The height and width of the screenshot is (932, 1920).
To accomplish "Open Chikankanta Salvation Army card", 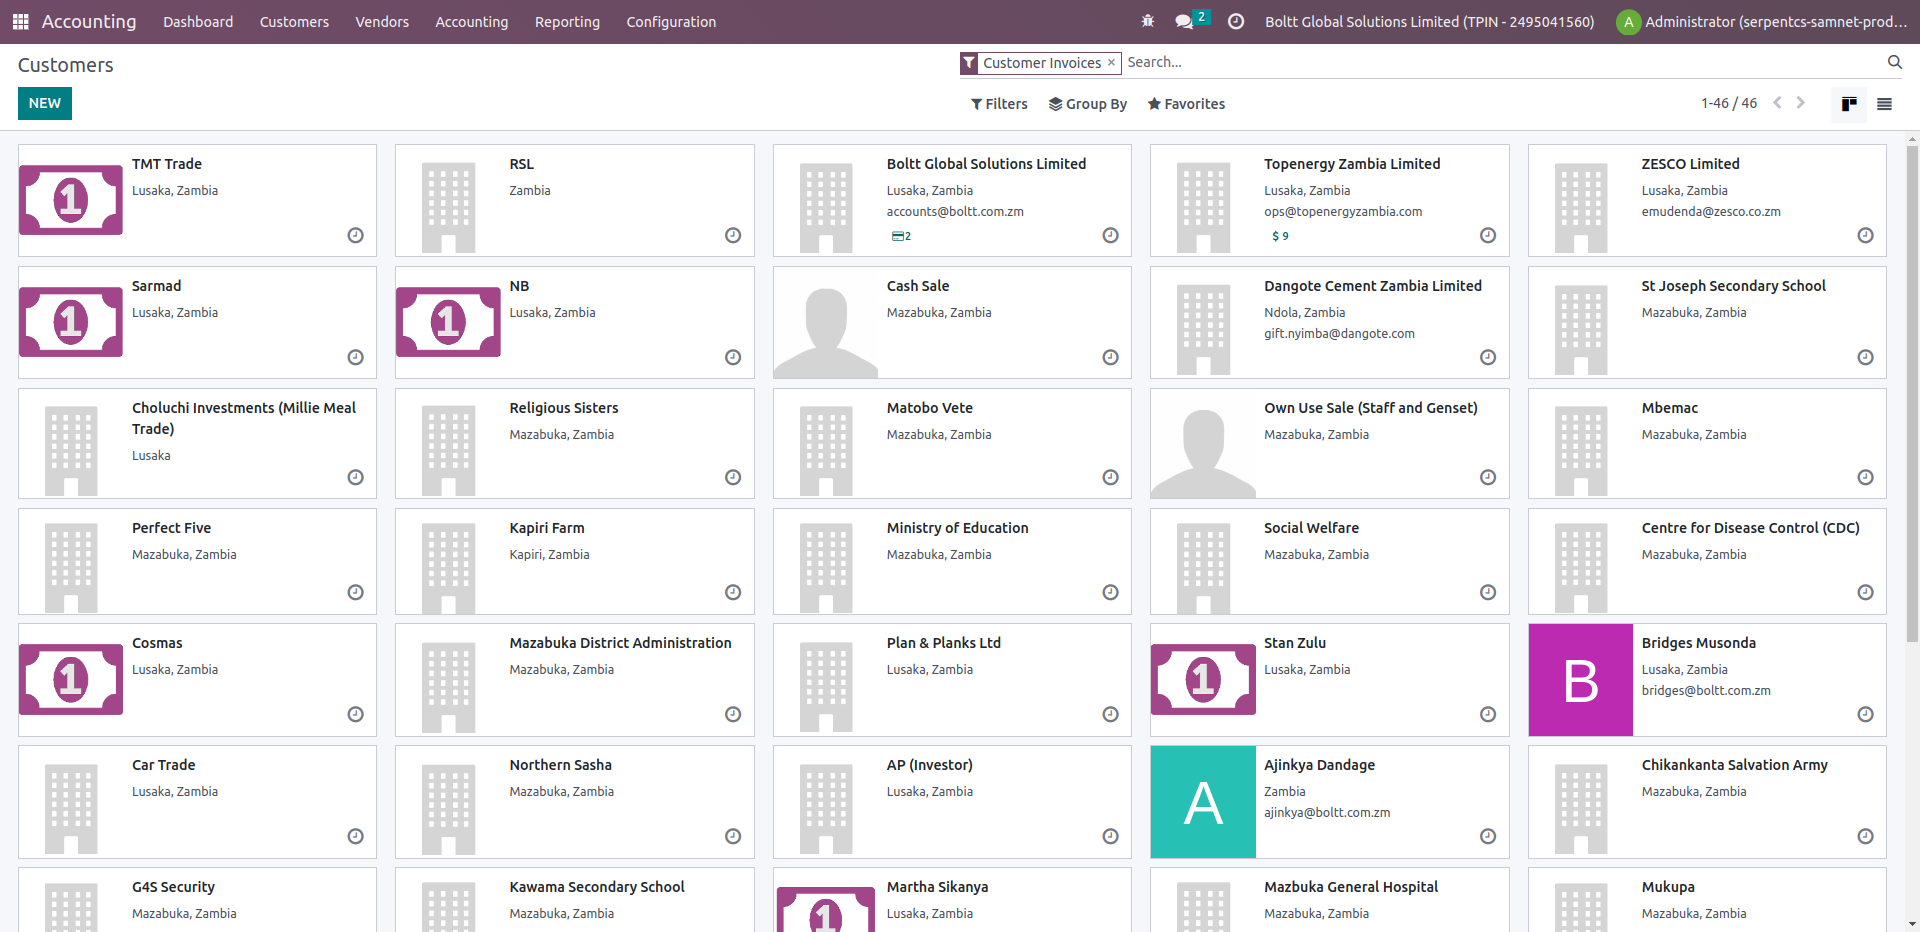I will (1707, 802).
